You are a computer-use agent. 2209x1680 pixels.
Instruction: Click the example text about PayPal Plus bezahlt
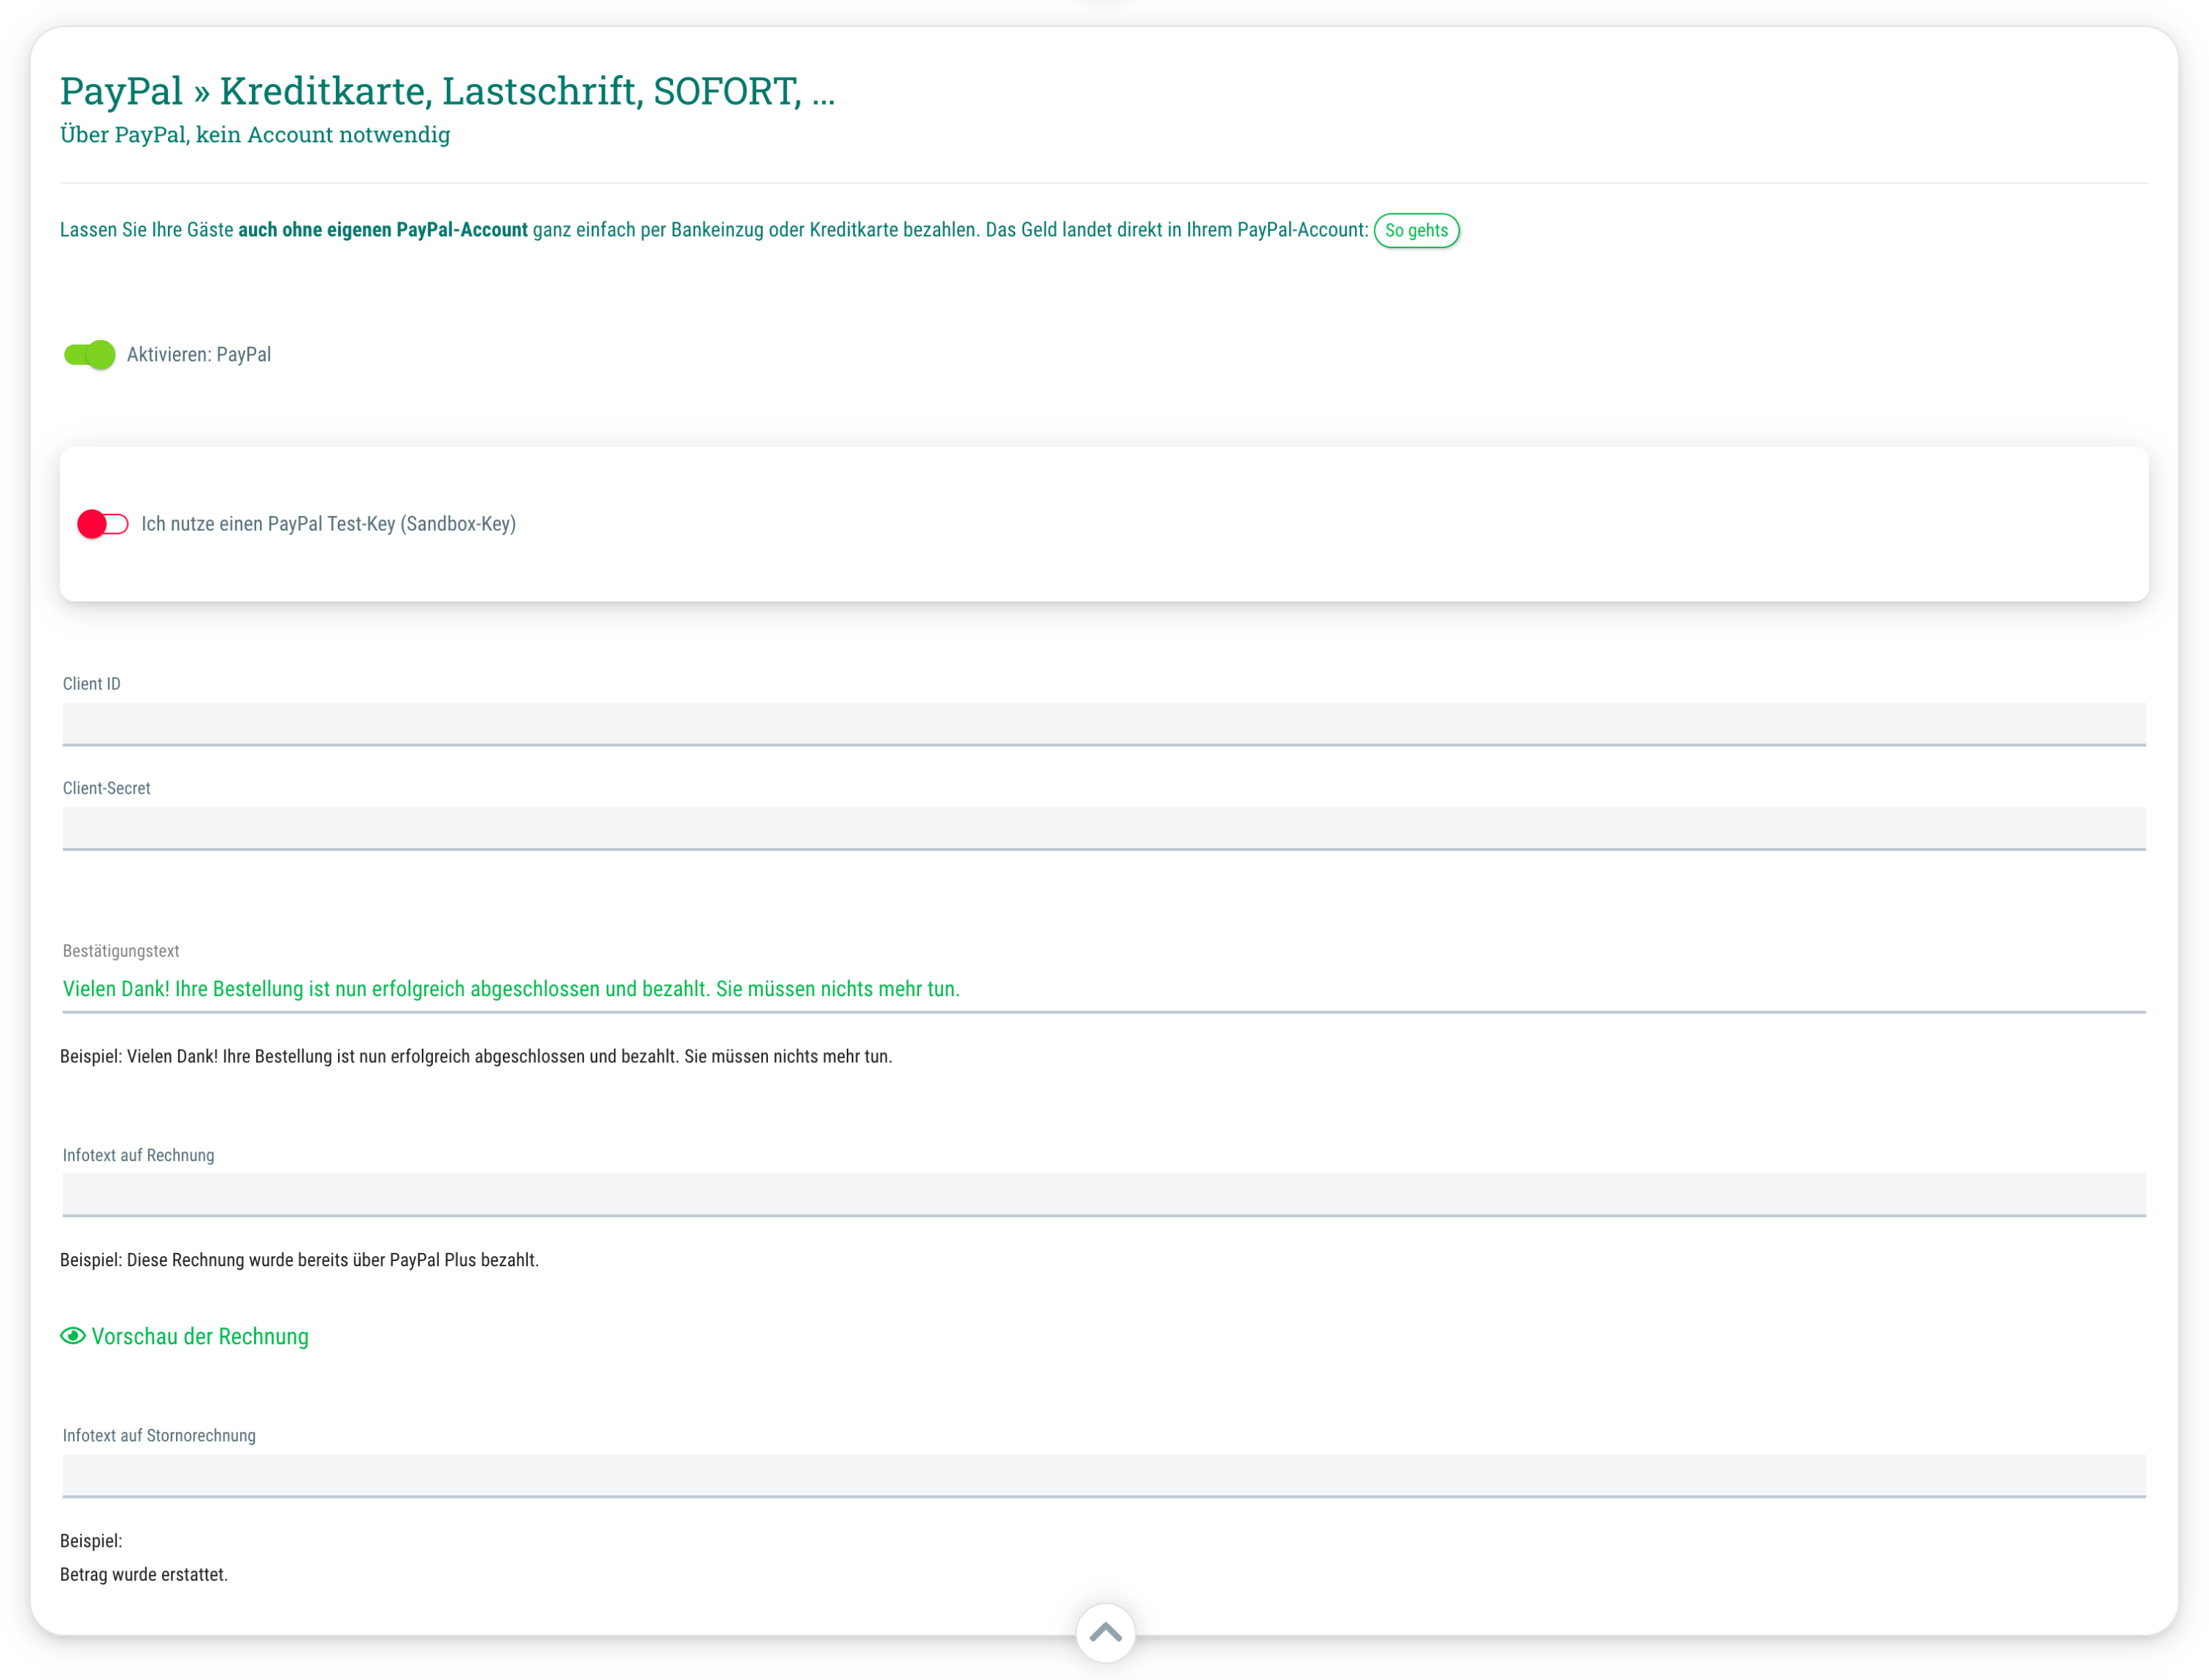coord(299,1261)
